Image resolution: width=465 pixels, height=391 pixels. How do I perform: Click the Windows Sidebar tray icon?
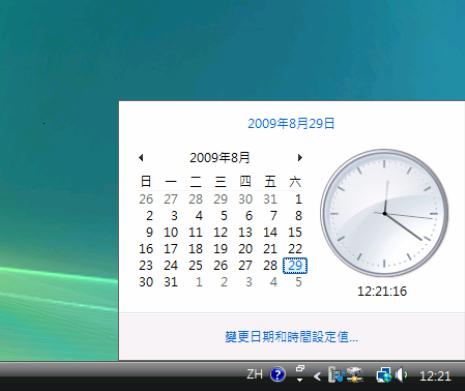coord(336,374)
